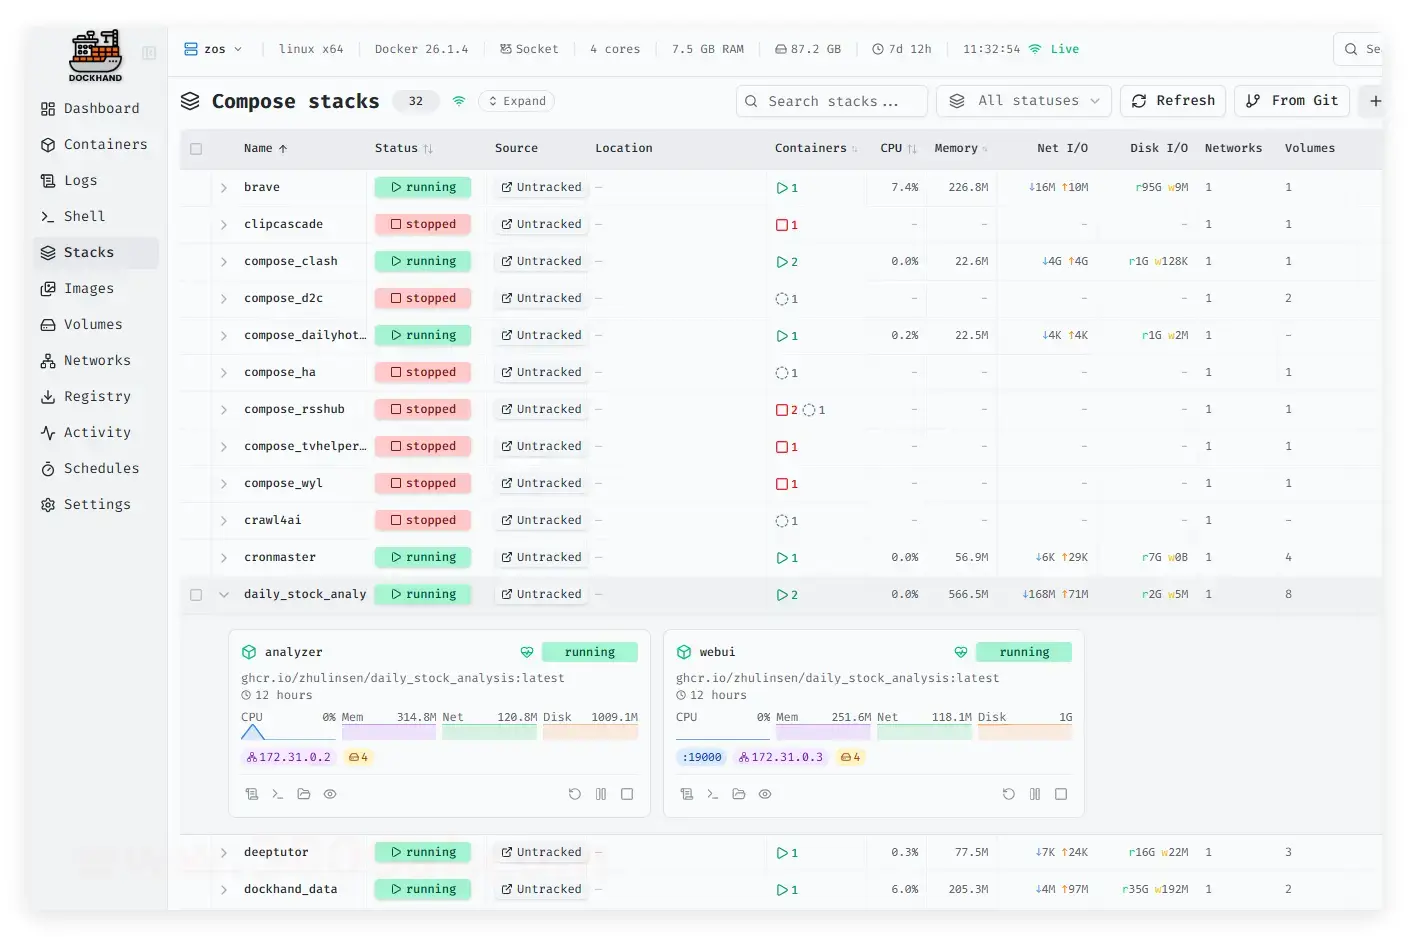This screenshot has width=1409, height=937.
Task: Check the select-all checkbox in the table header
Action: pos(196,149)
